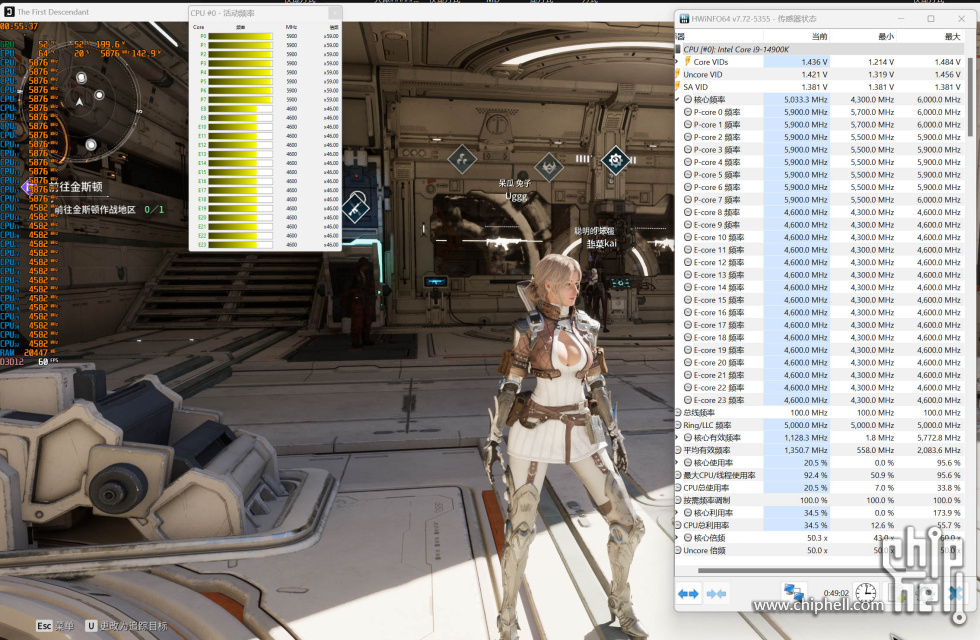
Task: Select the P-core 3 频率 row
Action: click(x=819, y=149)
